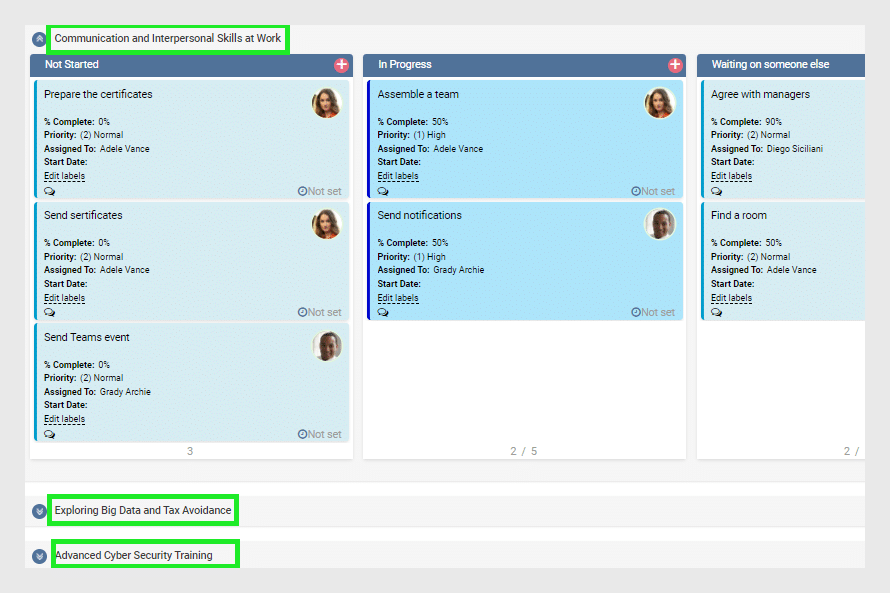The height and width of the screenshot is (593, 890).
Task: Edit labels on Prepare the certificates card
Action: click(64, 176)
